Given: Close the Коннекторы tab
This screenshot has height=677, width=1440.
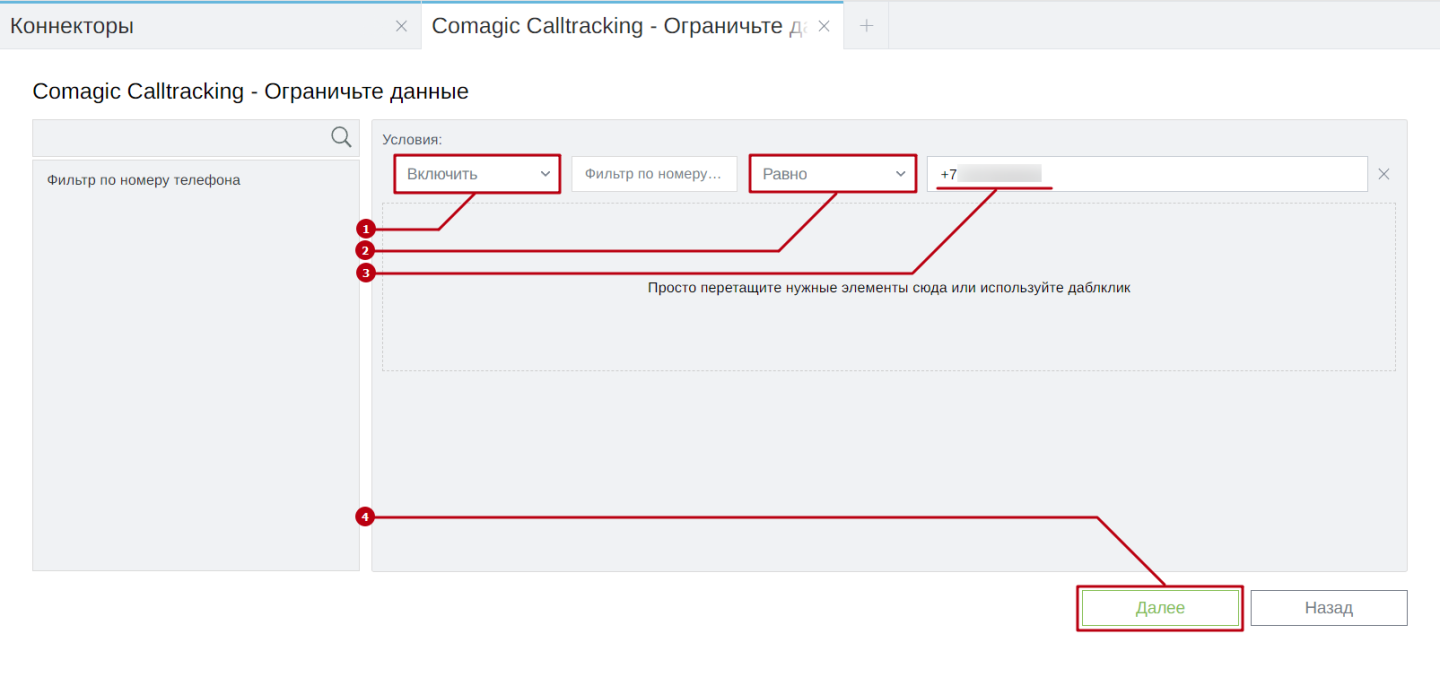Looking at the screenshot, I should point(401,27).
